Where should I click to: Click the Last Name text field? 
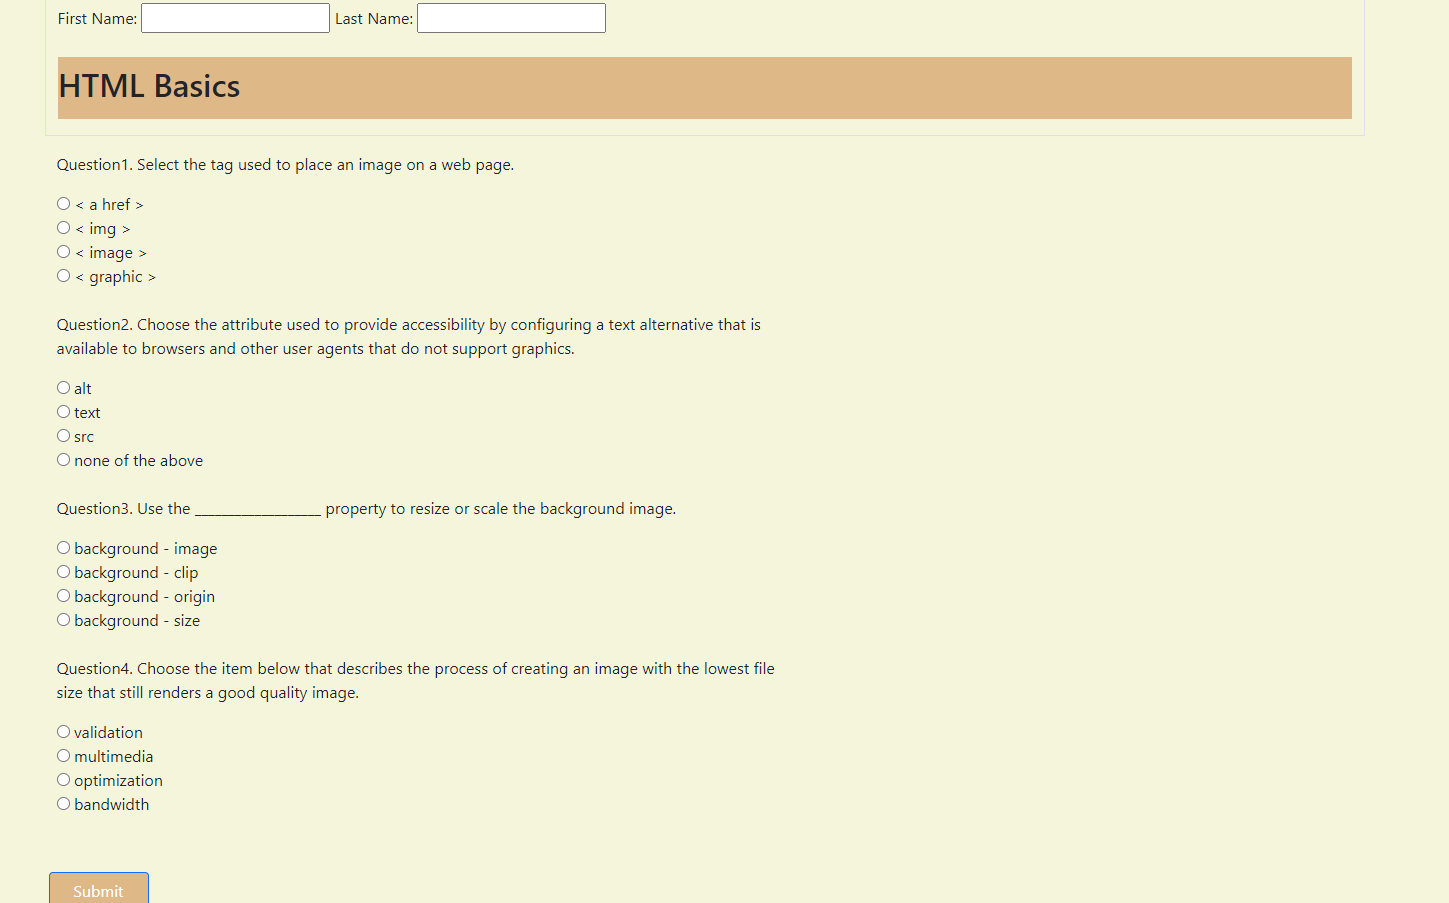510,17
